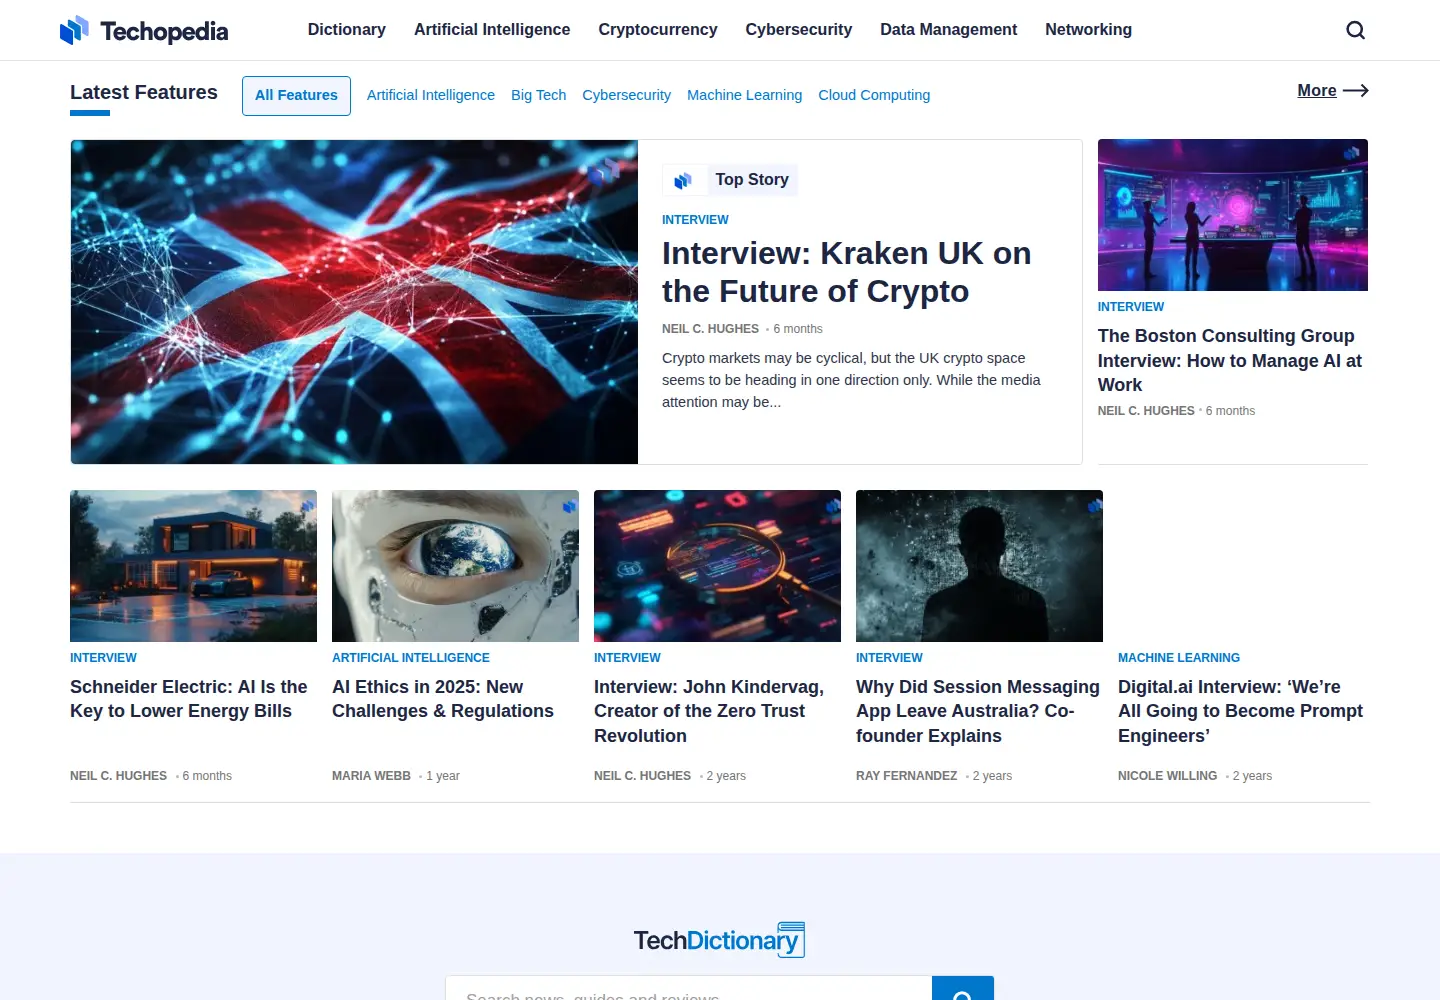
Task: Open Schneider Electric energy bills article
Action: coord(189,699)
